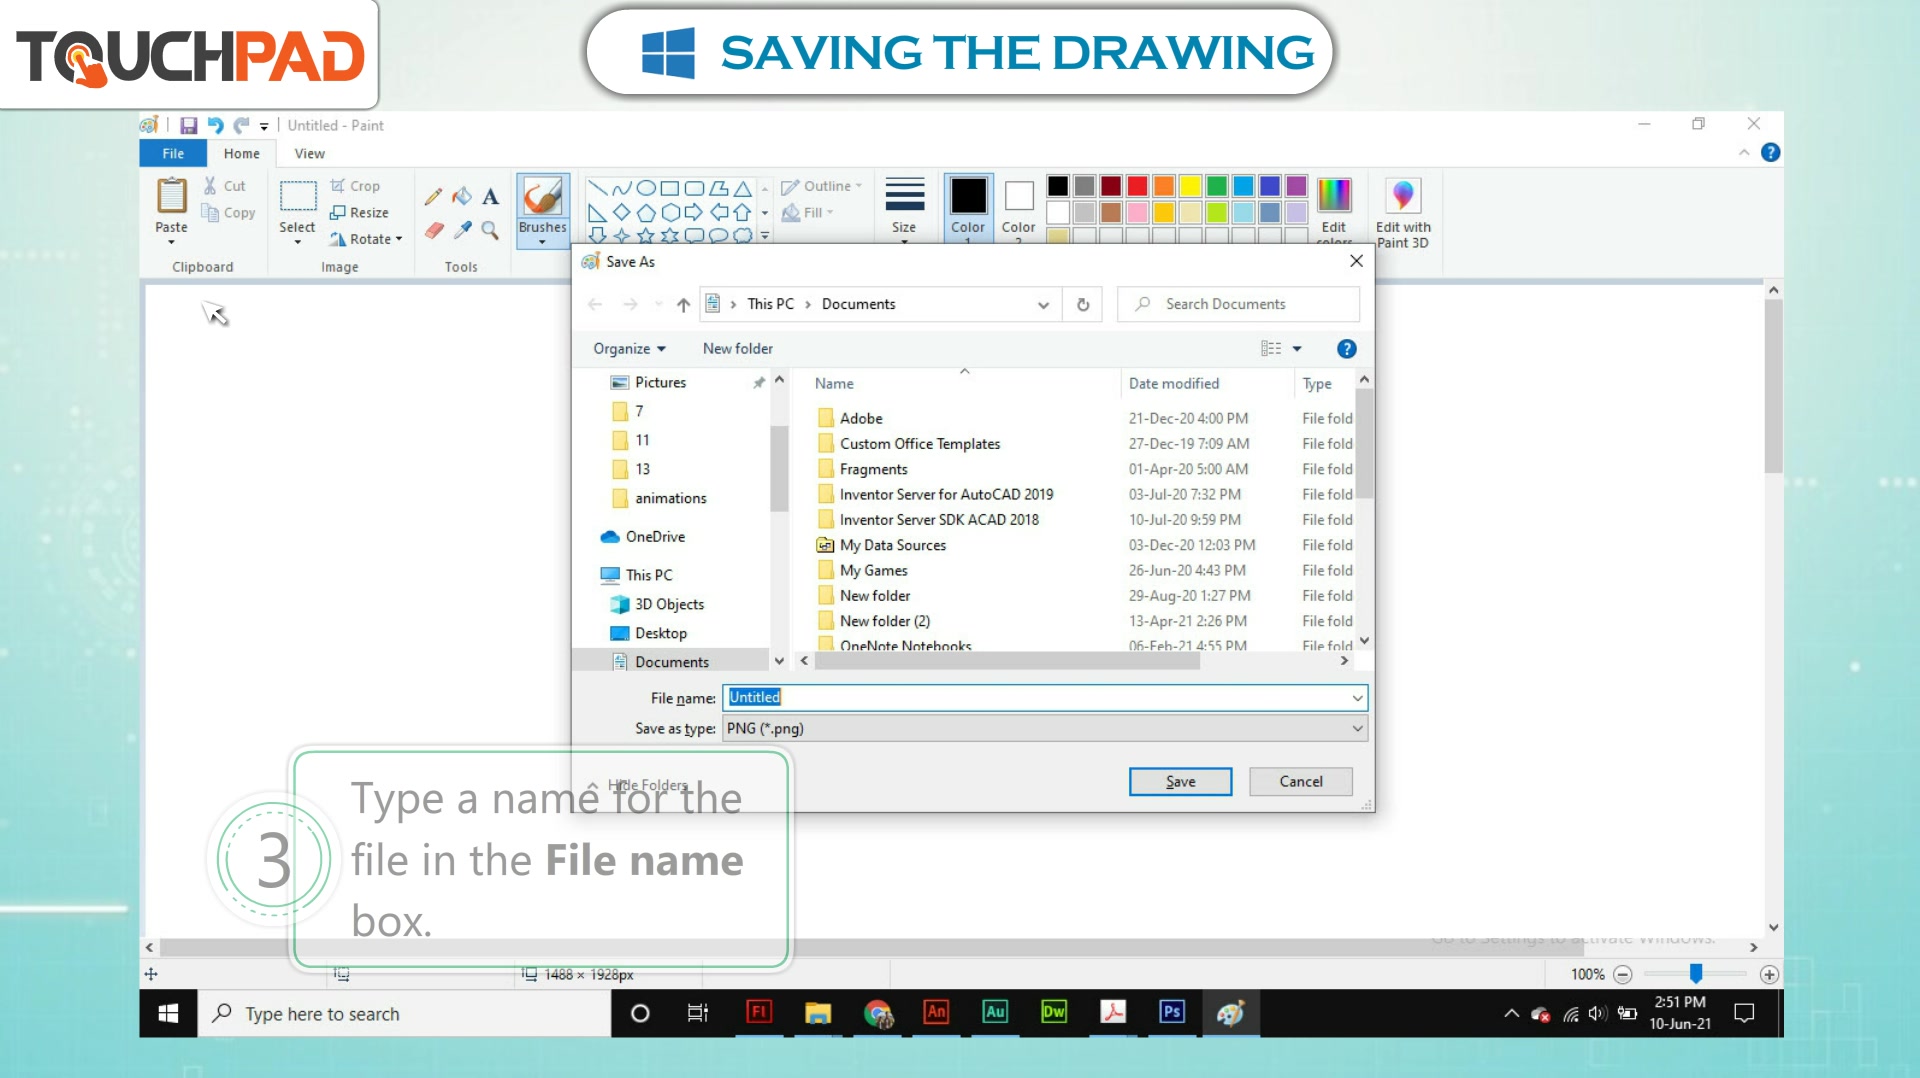Screen dimensions: 1920x1078
Task: Select the Magnifier tool
Action: tap(490, 230)
